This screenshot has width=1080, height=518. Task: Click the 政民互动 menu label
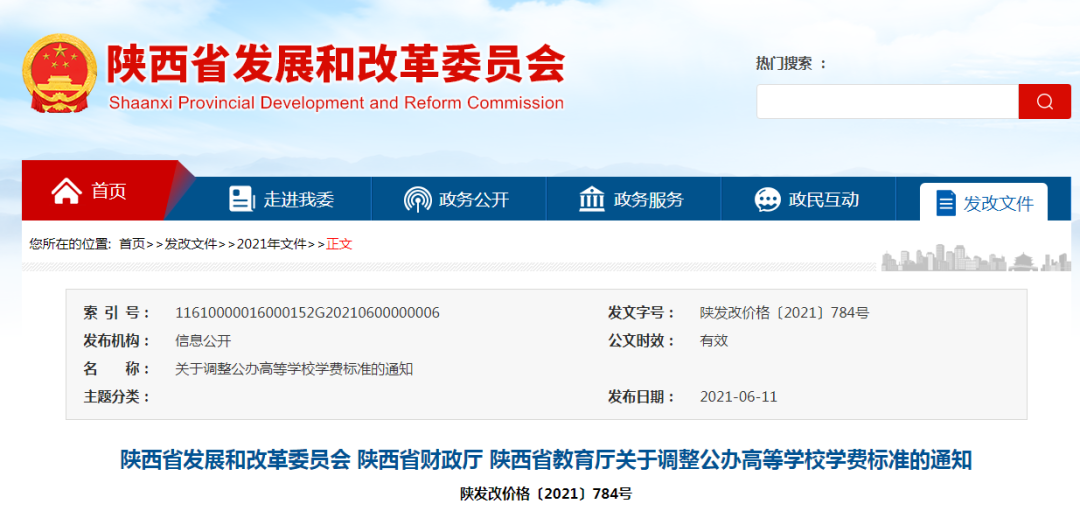point(824,200)
